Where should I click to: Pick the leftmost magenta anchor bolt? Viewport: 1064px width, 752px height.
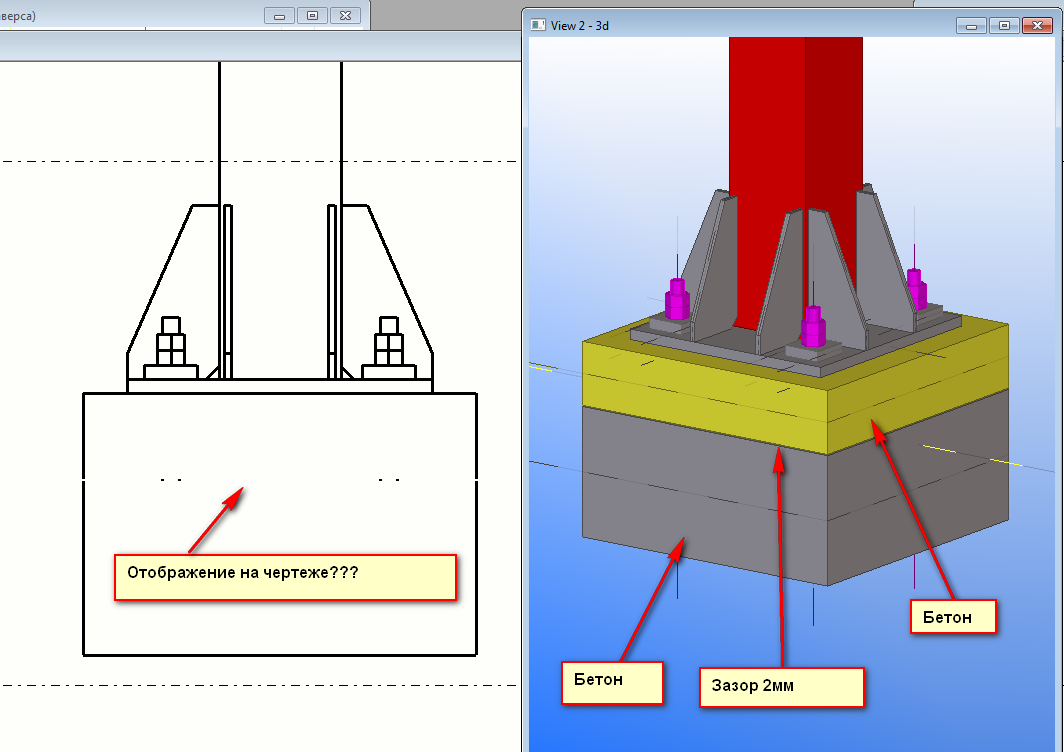677,300
